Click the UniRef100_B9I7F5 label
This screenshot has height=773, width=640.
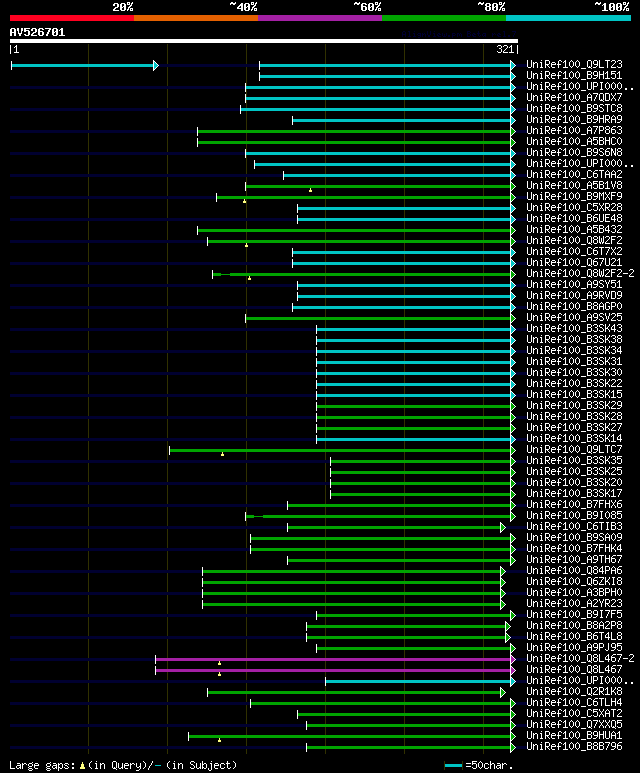click(574, 614)
